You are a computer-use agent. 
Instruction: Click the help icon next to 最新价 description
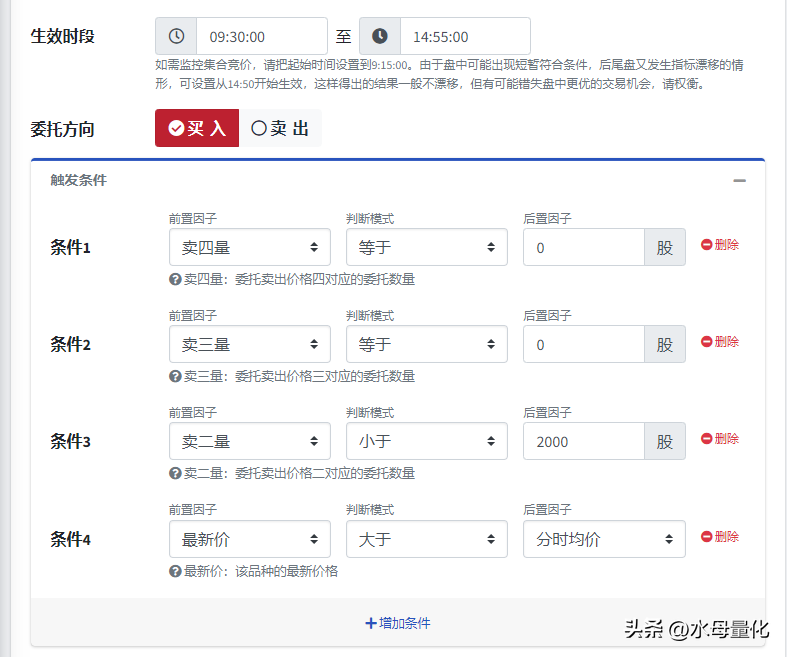pyautogui.click(x=175, y=571)
